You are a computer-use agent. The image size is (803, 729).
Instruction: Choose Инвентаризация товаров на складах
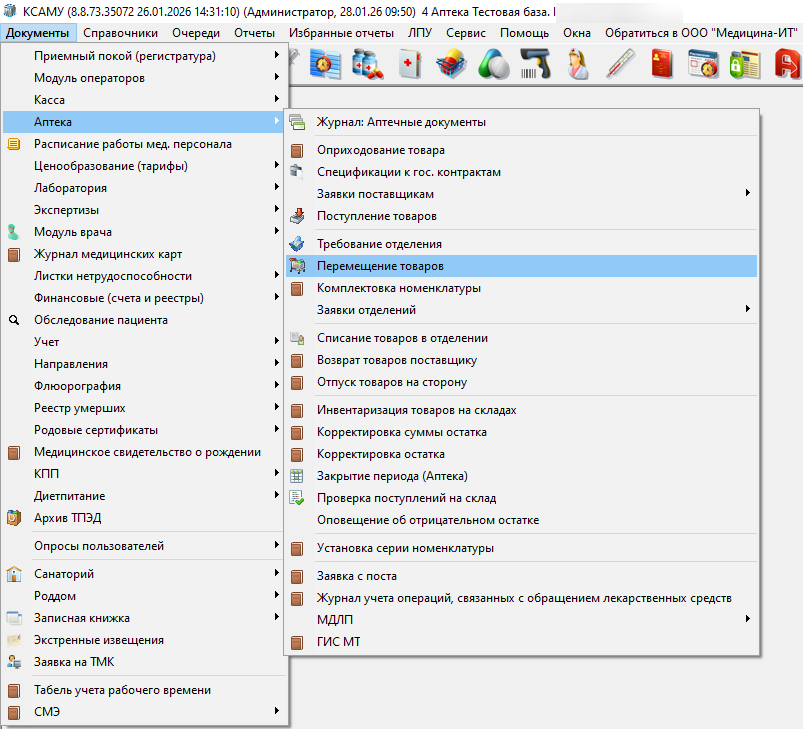click(x=416, y=410)
